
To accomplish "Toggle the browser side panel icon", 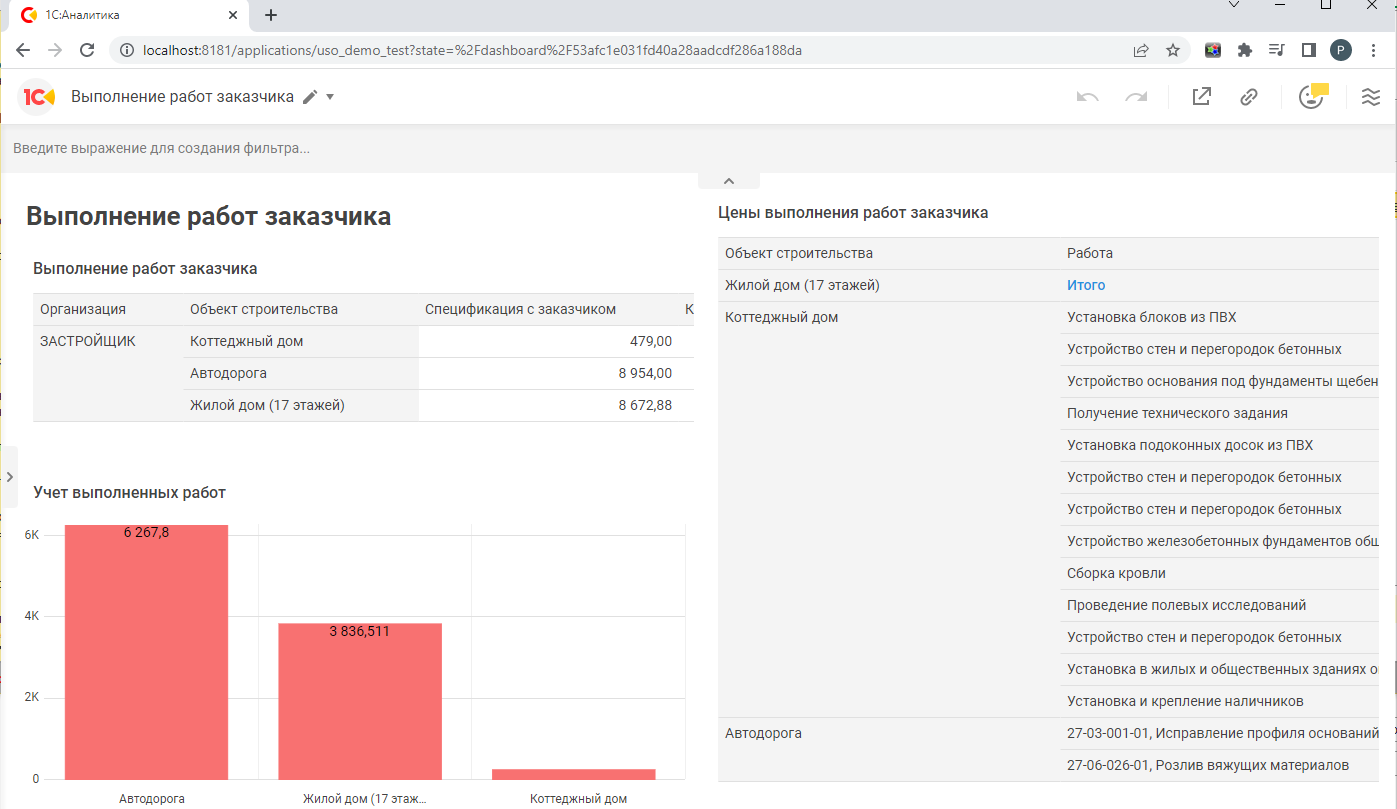I will tap(1308, 50).
